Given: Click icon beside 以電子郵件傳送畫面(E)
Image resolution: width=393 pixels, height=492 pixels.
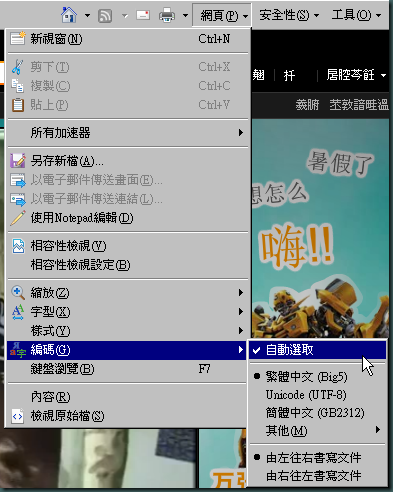Looking at the screenshot, I should (x=18, y=180).
